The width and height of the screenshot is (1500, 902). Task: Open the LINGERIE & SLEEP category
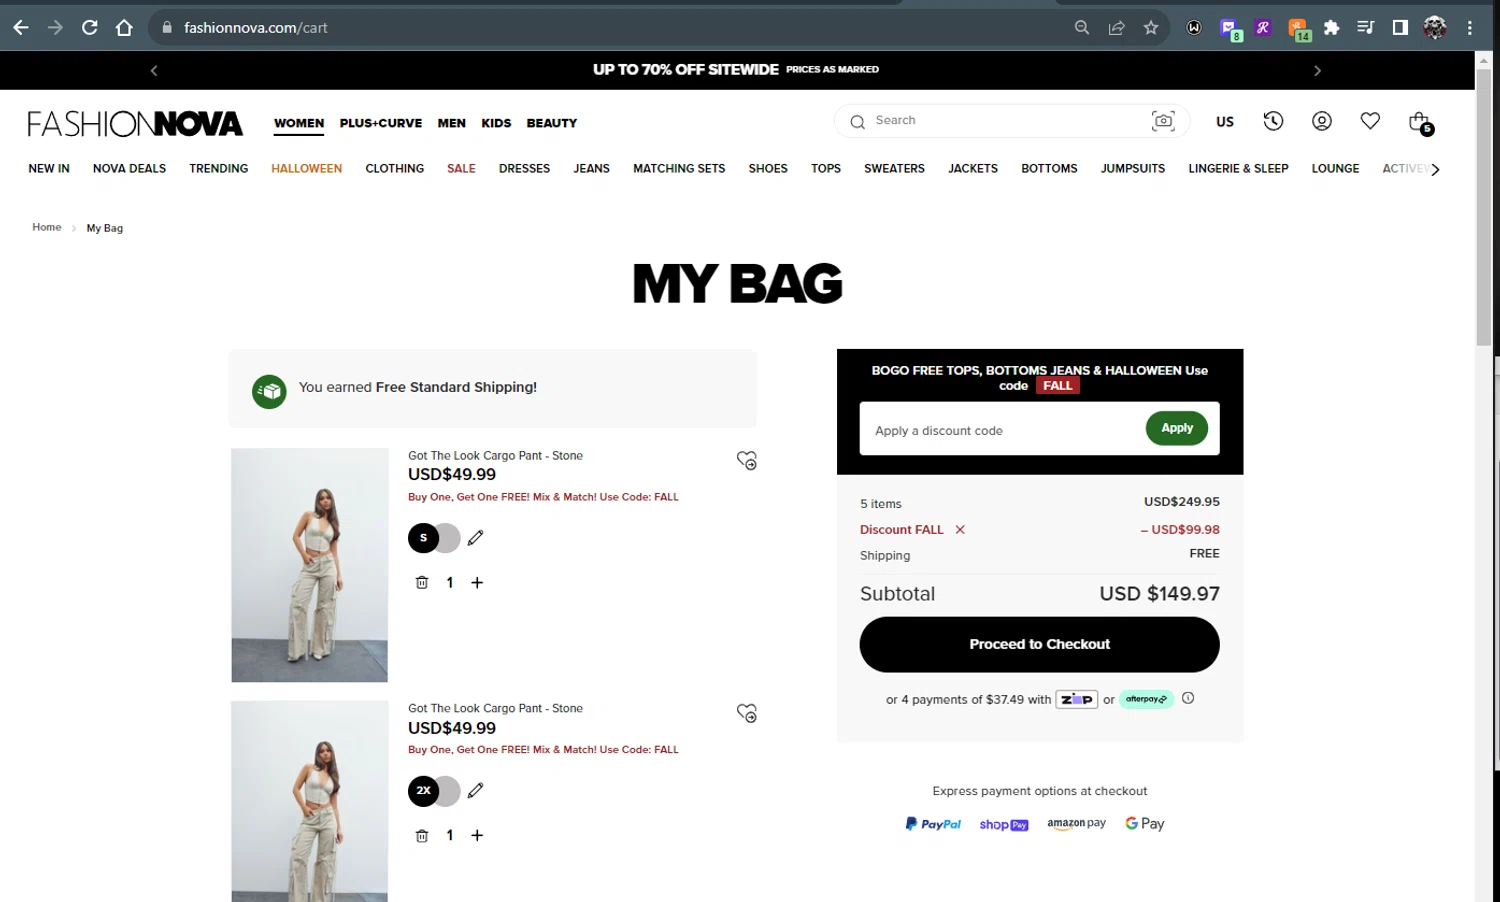pyautogui.click(x=1239, y=169)
